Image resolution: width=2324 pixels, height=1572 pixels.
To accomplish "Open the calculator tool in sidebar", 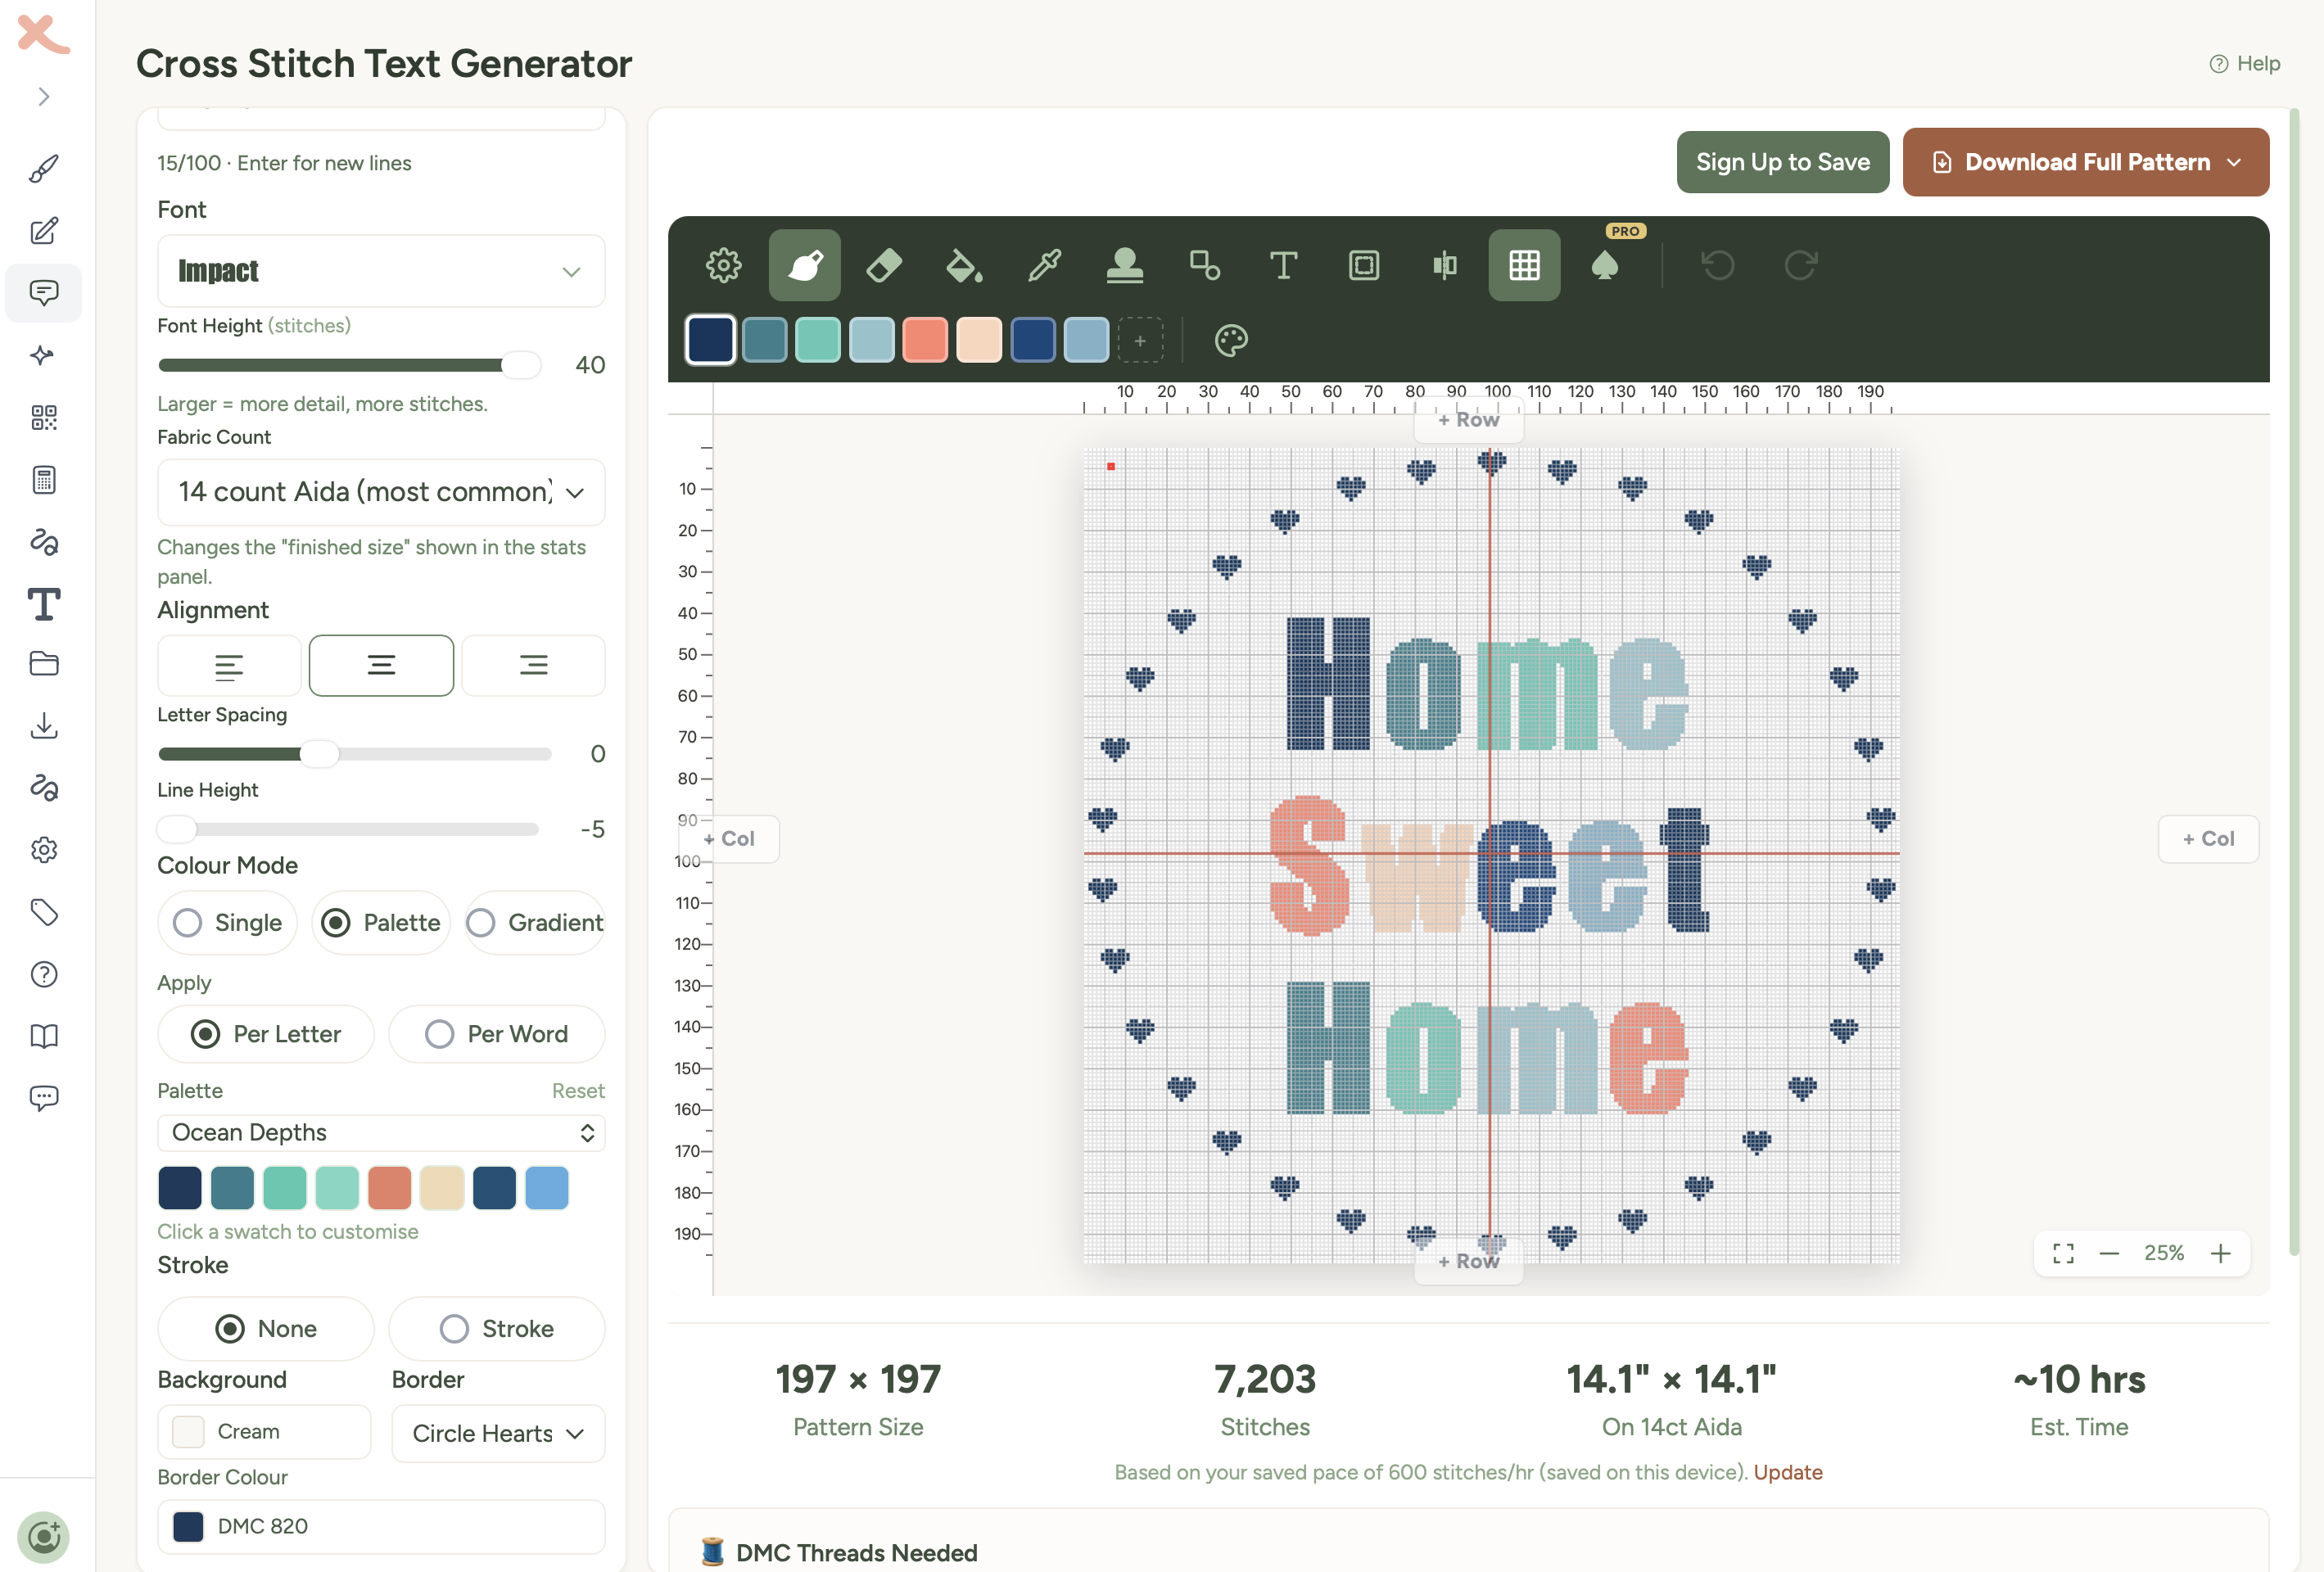I will (44, 479).
